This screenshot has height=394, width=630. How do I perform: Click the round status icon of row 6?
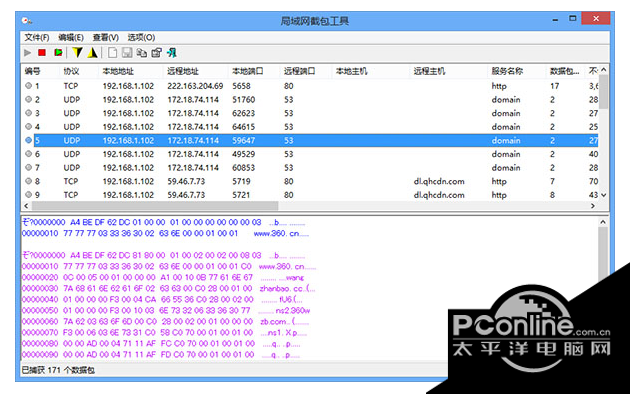(x=28, y=154)
